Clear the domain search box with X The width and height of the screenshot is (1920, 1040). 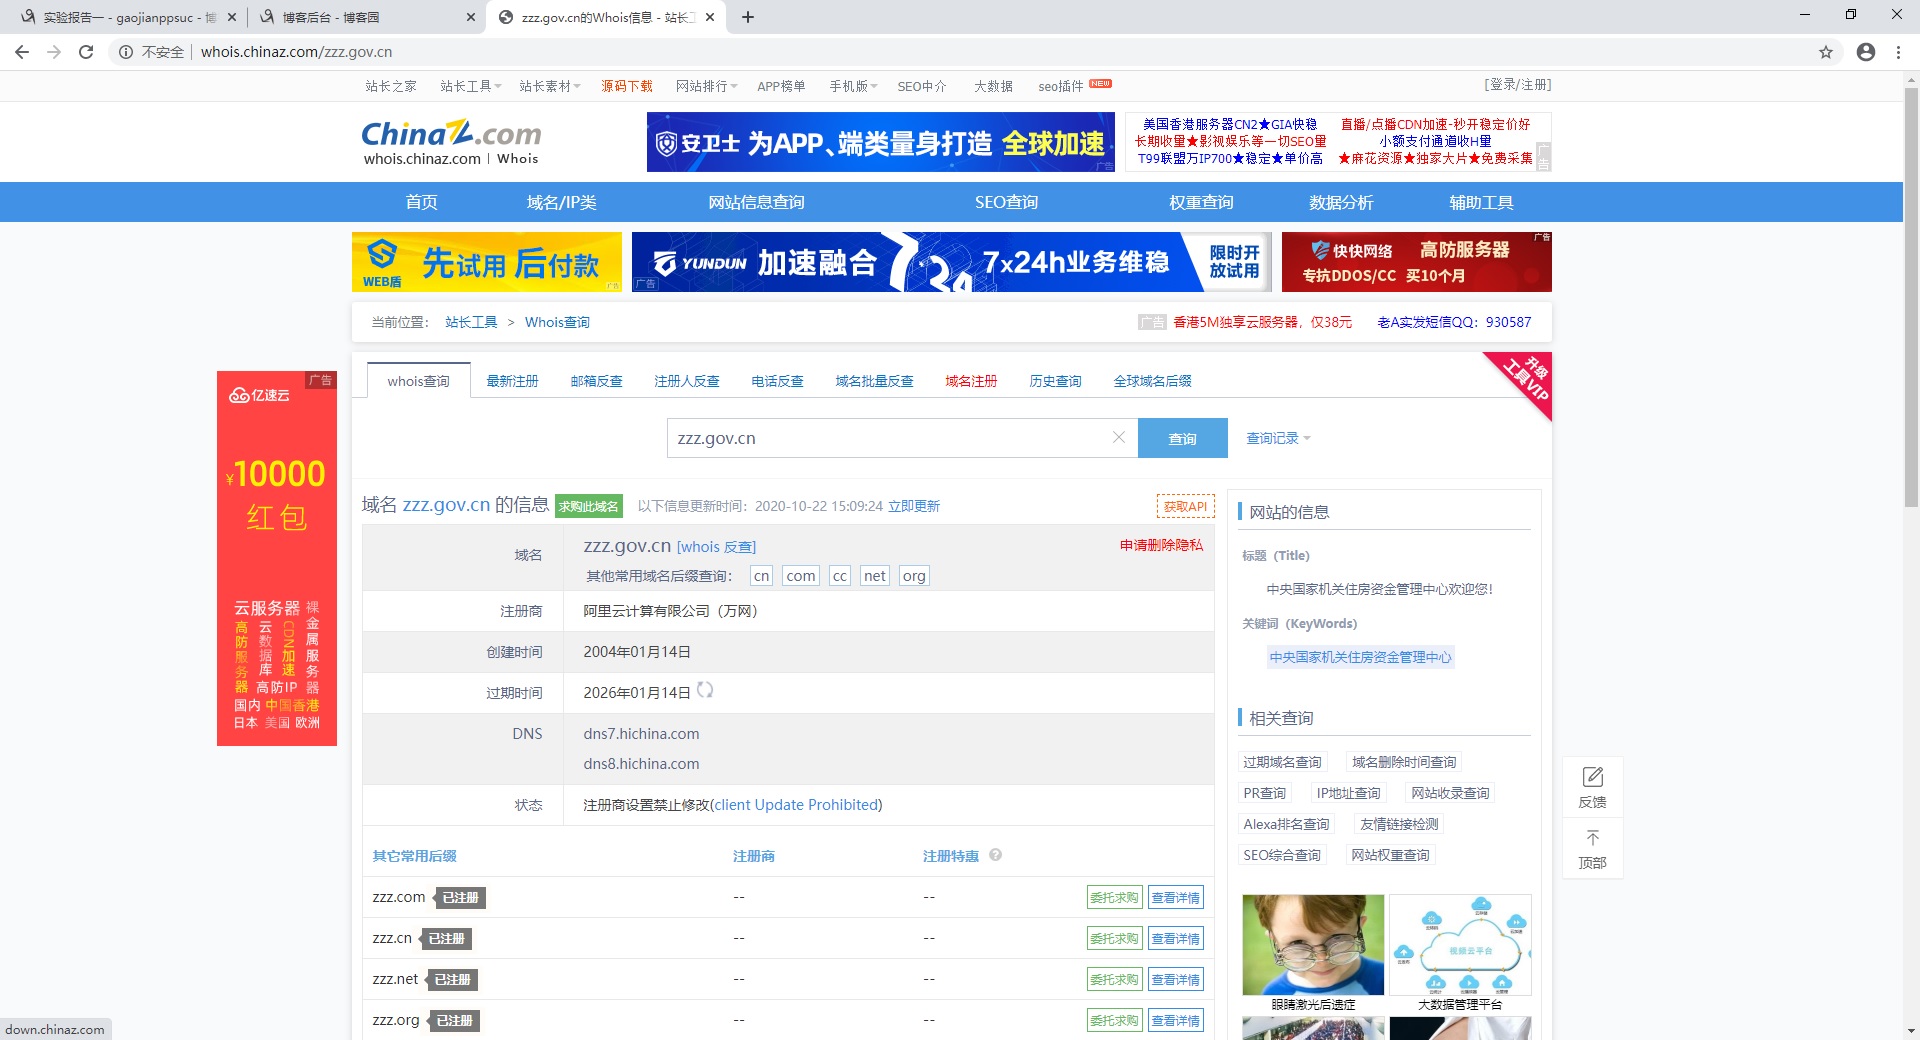click(1119, 438)
